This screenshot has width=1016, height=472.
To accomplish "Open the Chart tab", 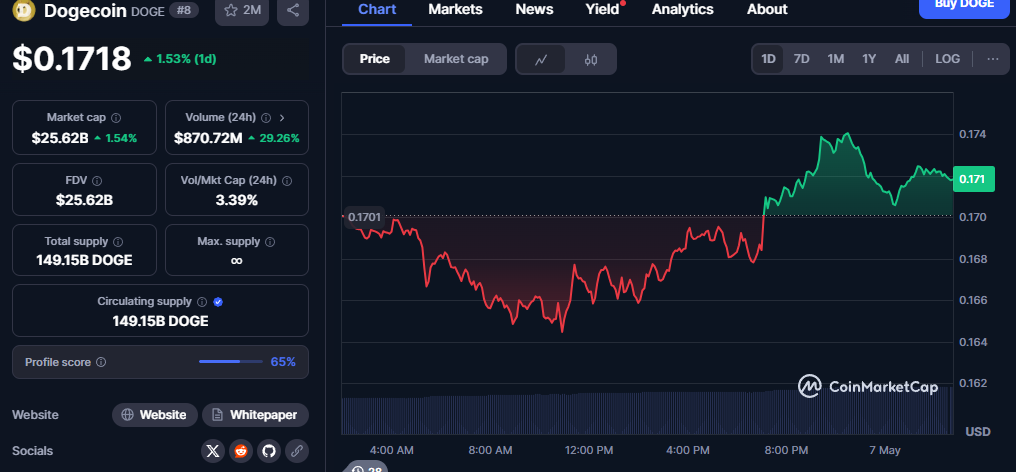I will (377, 10).
